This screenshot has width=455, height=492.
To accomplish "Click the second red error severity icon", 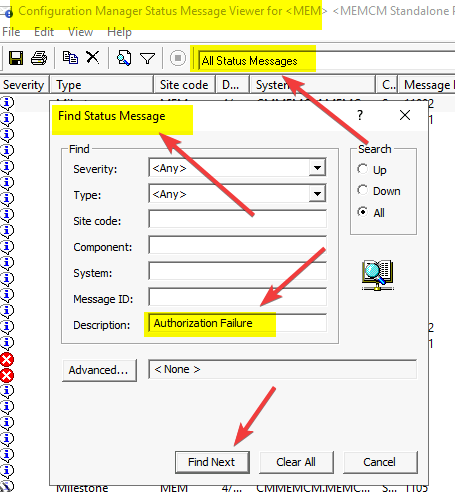I will (x=7, y=376).
